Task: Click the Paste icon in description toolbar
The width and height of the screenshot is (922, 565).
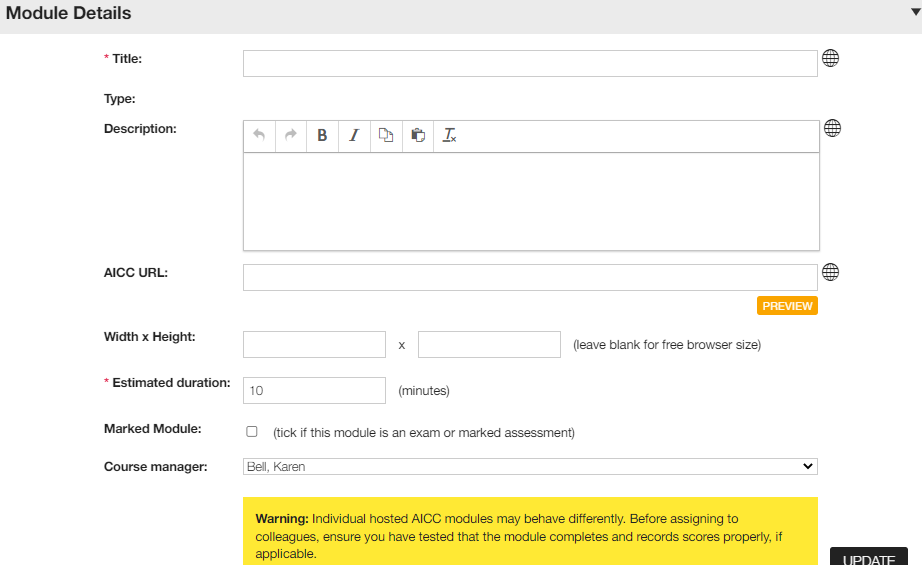Action: tap(417, 135)
